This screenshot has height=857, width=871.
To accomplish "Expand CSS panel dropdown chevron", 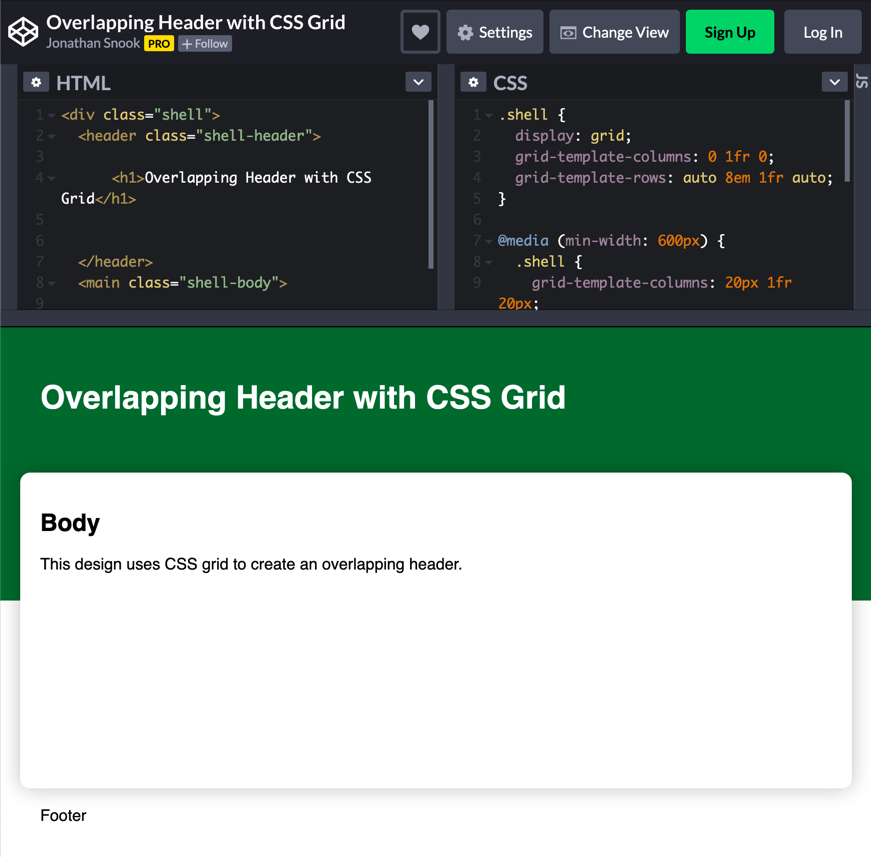I will 834,82.
